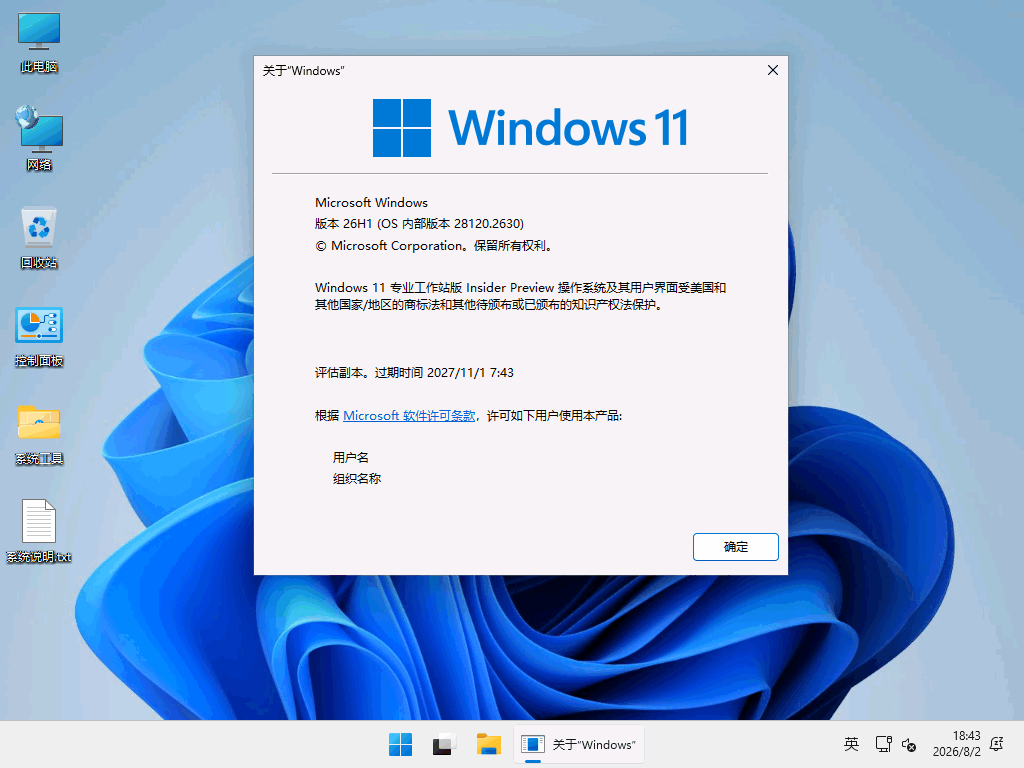The image size is (1024, 768).
Task: Select the 系统说明.txt file icon
Action: 39,531
